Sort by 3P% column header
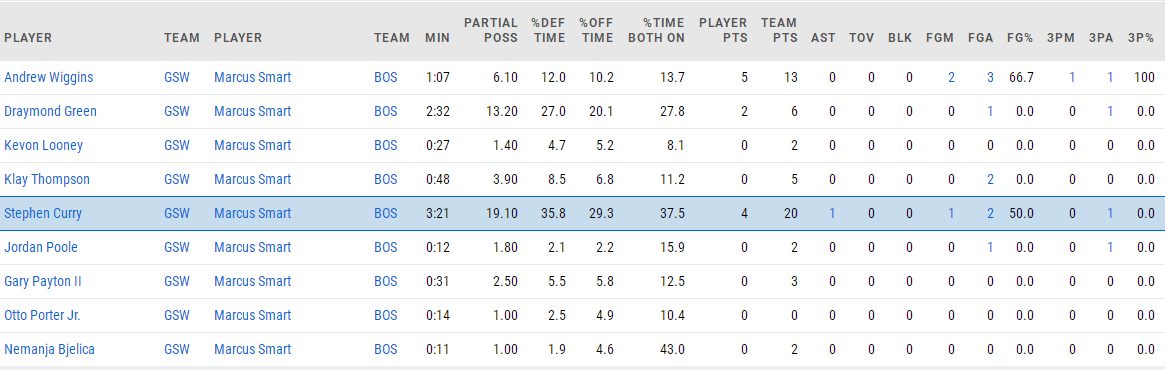The width and height of the screenshot is (1165, 370). [x=1140, y=38]
